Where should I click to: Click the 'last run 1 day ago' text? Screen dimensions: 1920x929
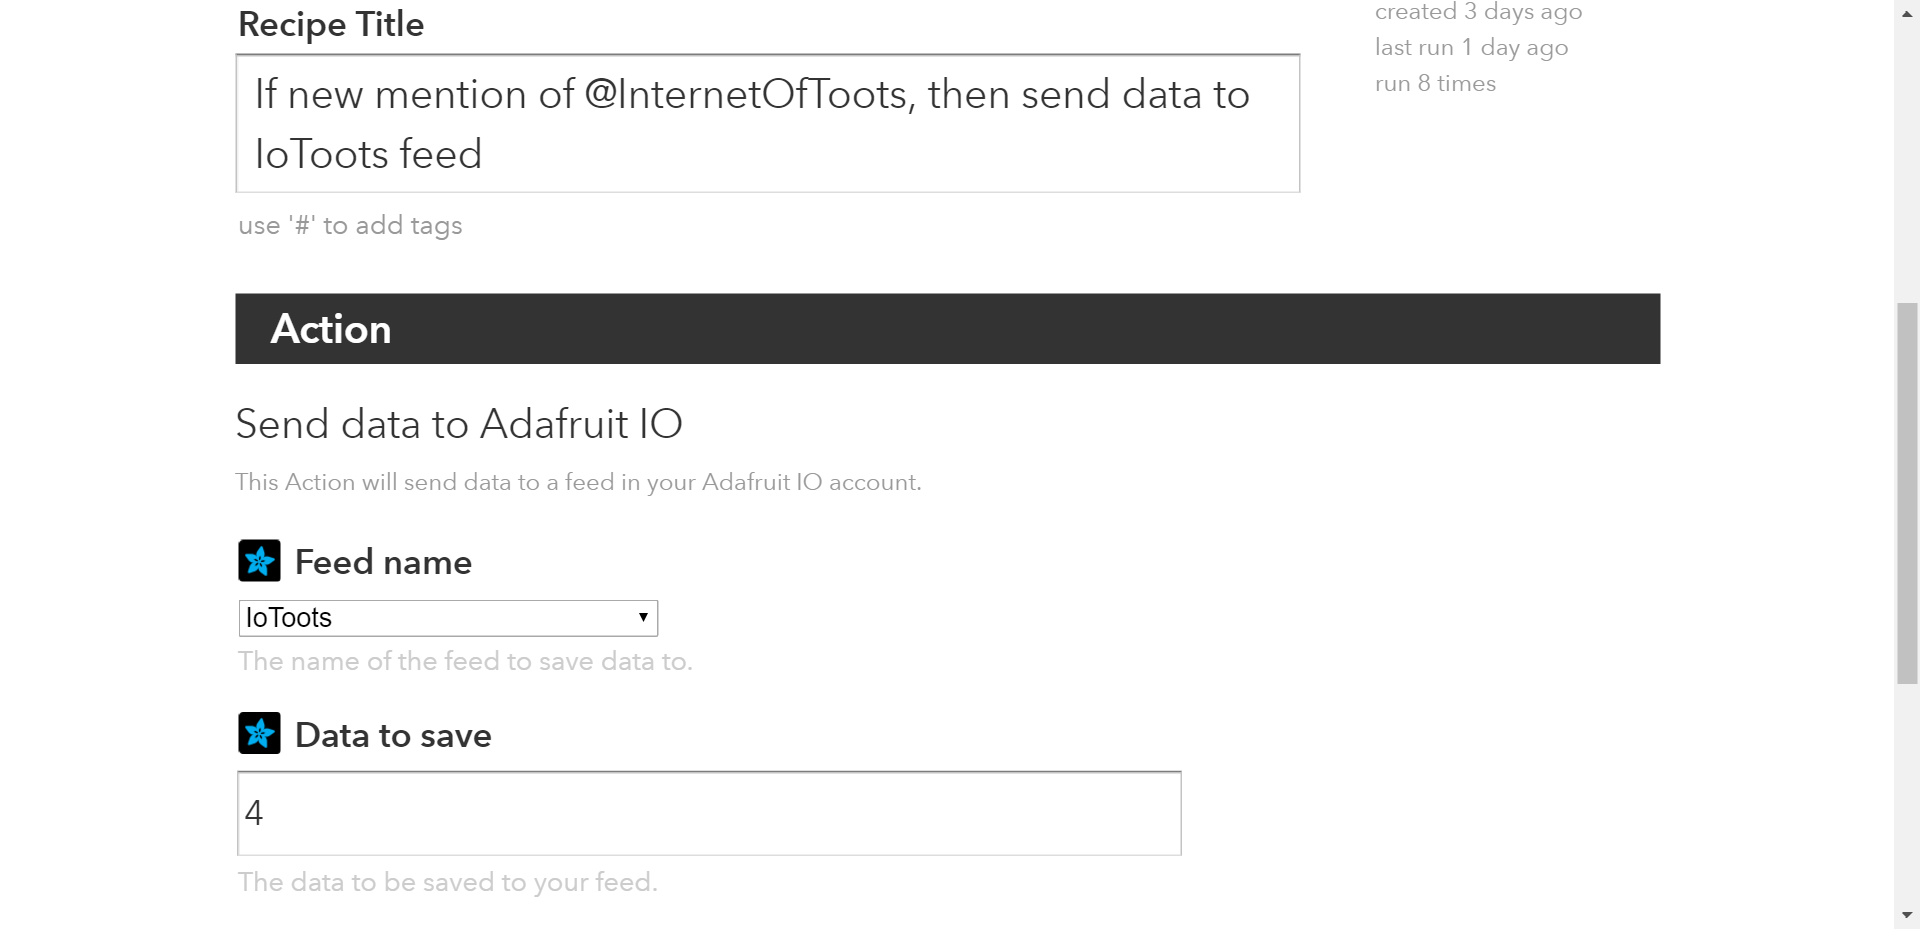point(1471,48)
